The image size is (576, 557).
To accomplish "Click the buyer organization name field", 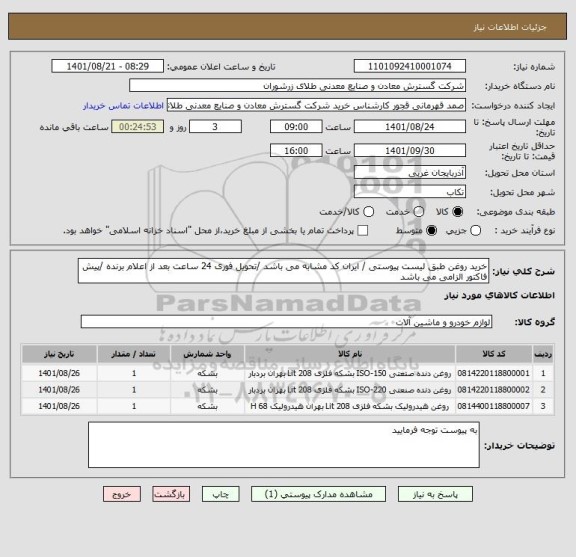I will click(x=298, y=86).
